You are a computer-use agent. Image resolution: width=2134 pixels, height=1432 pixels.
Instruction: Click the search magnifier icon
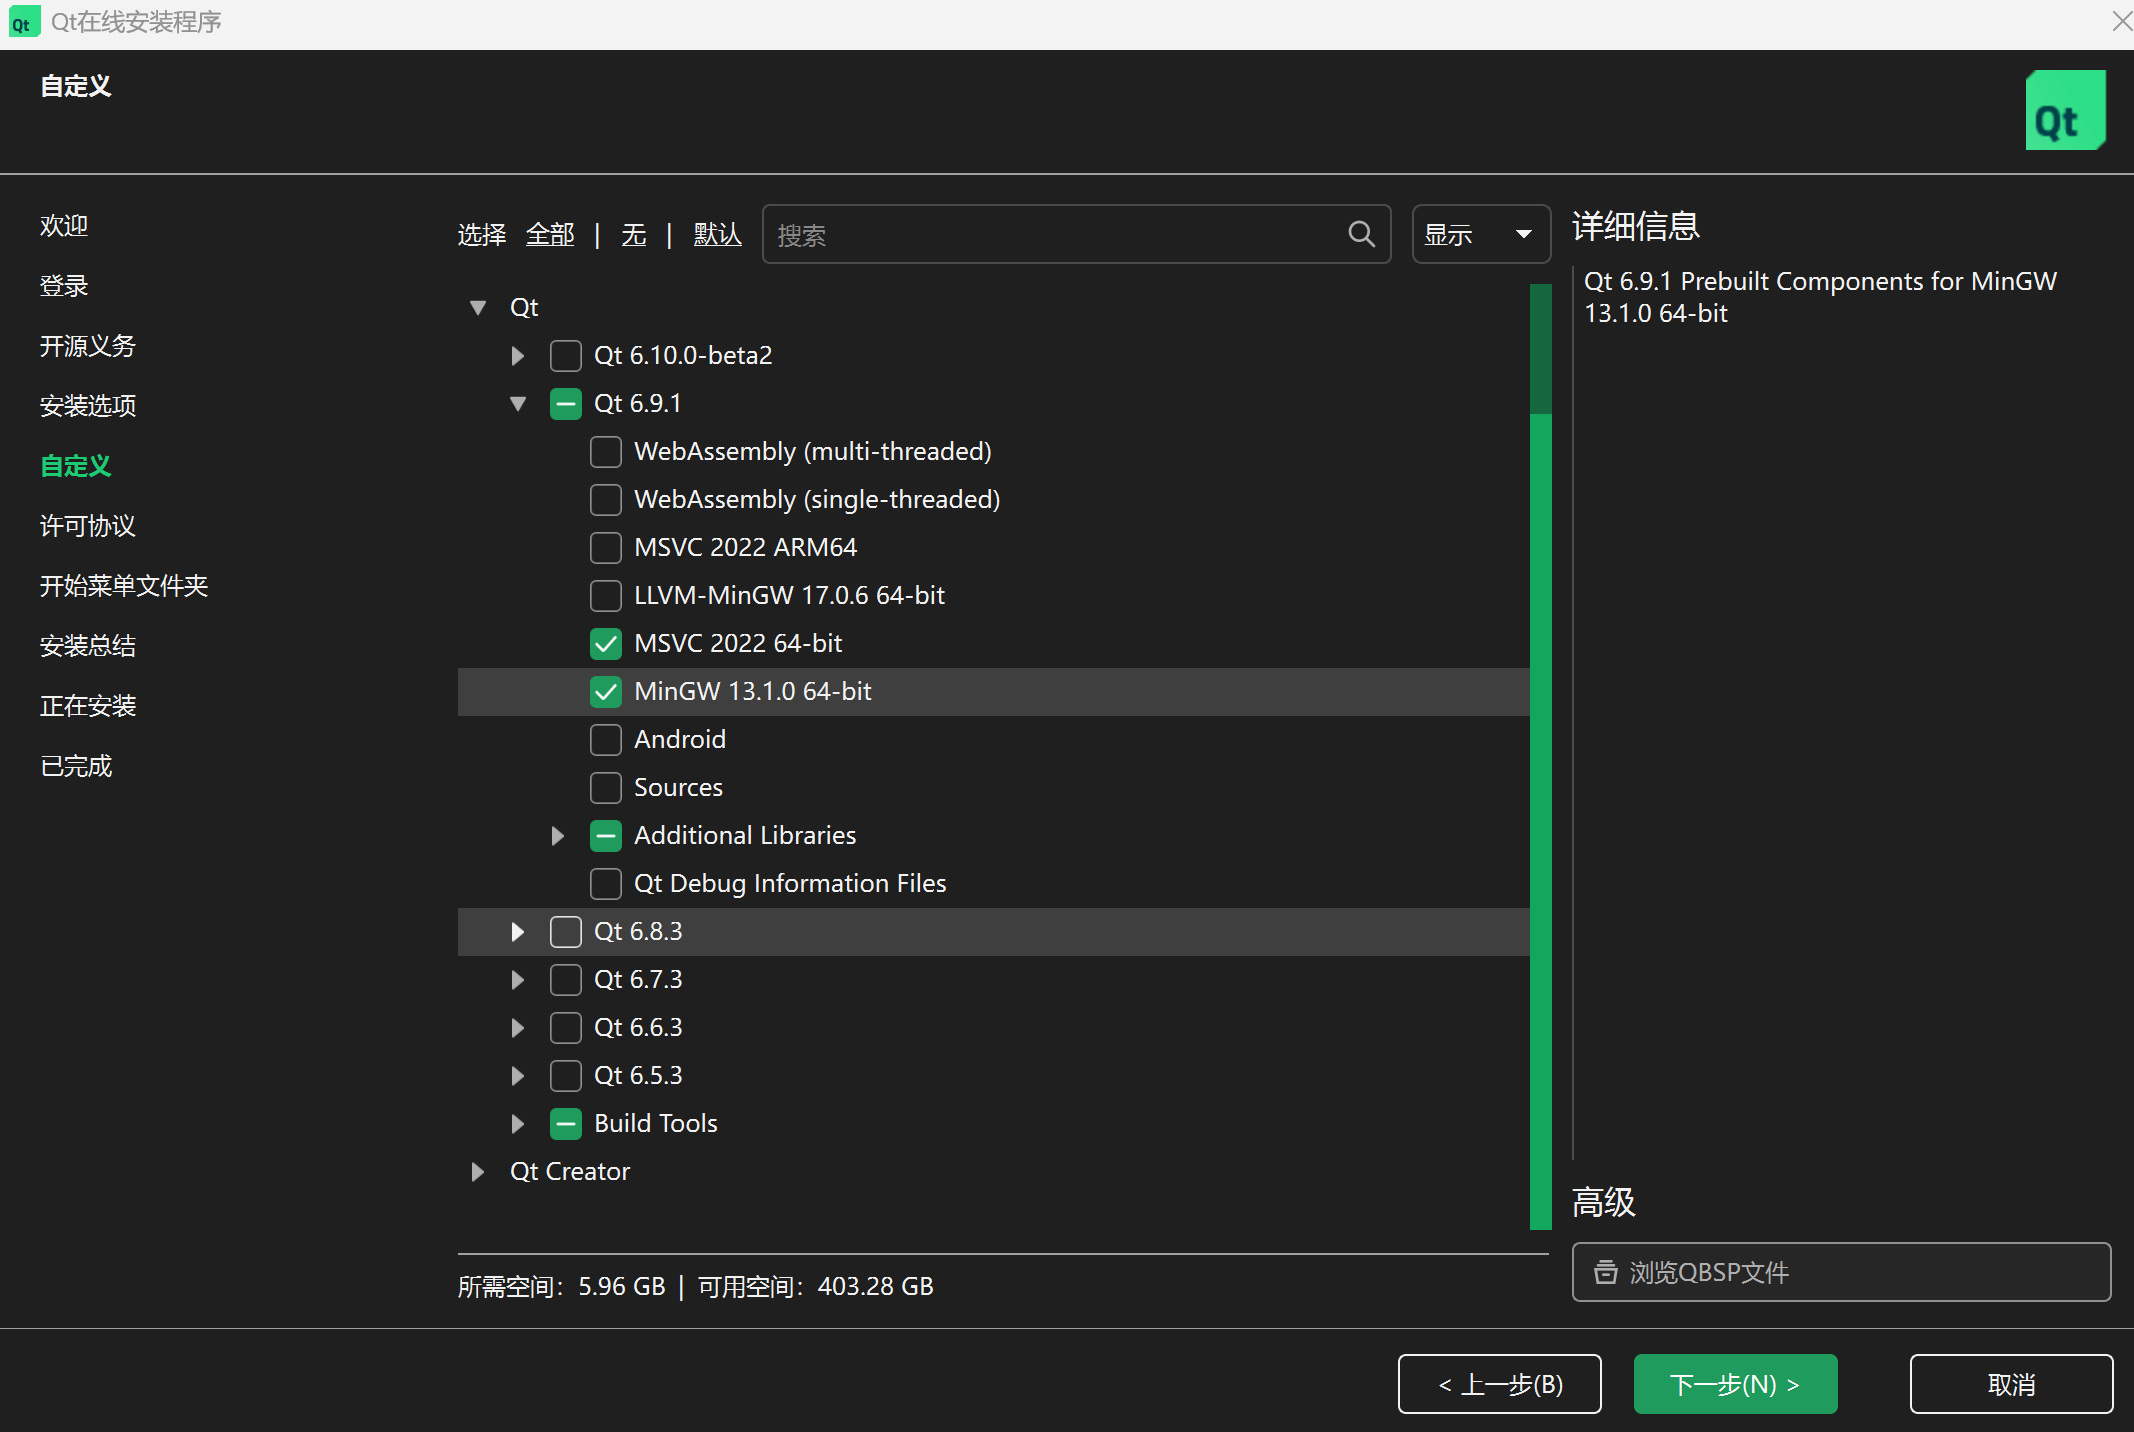coord(1361,234)
